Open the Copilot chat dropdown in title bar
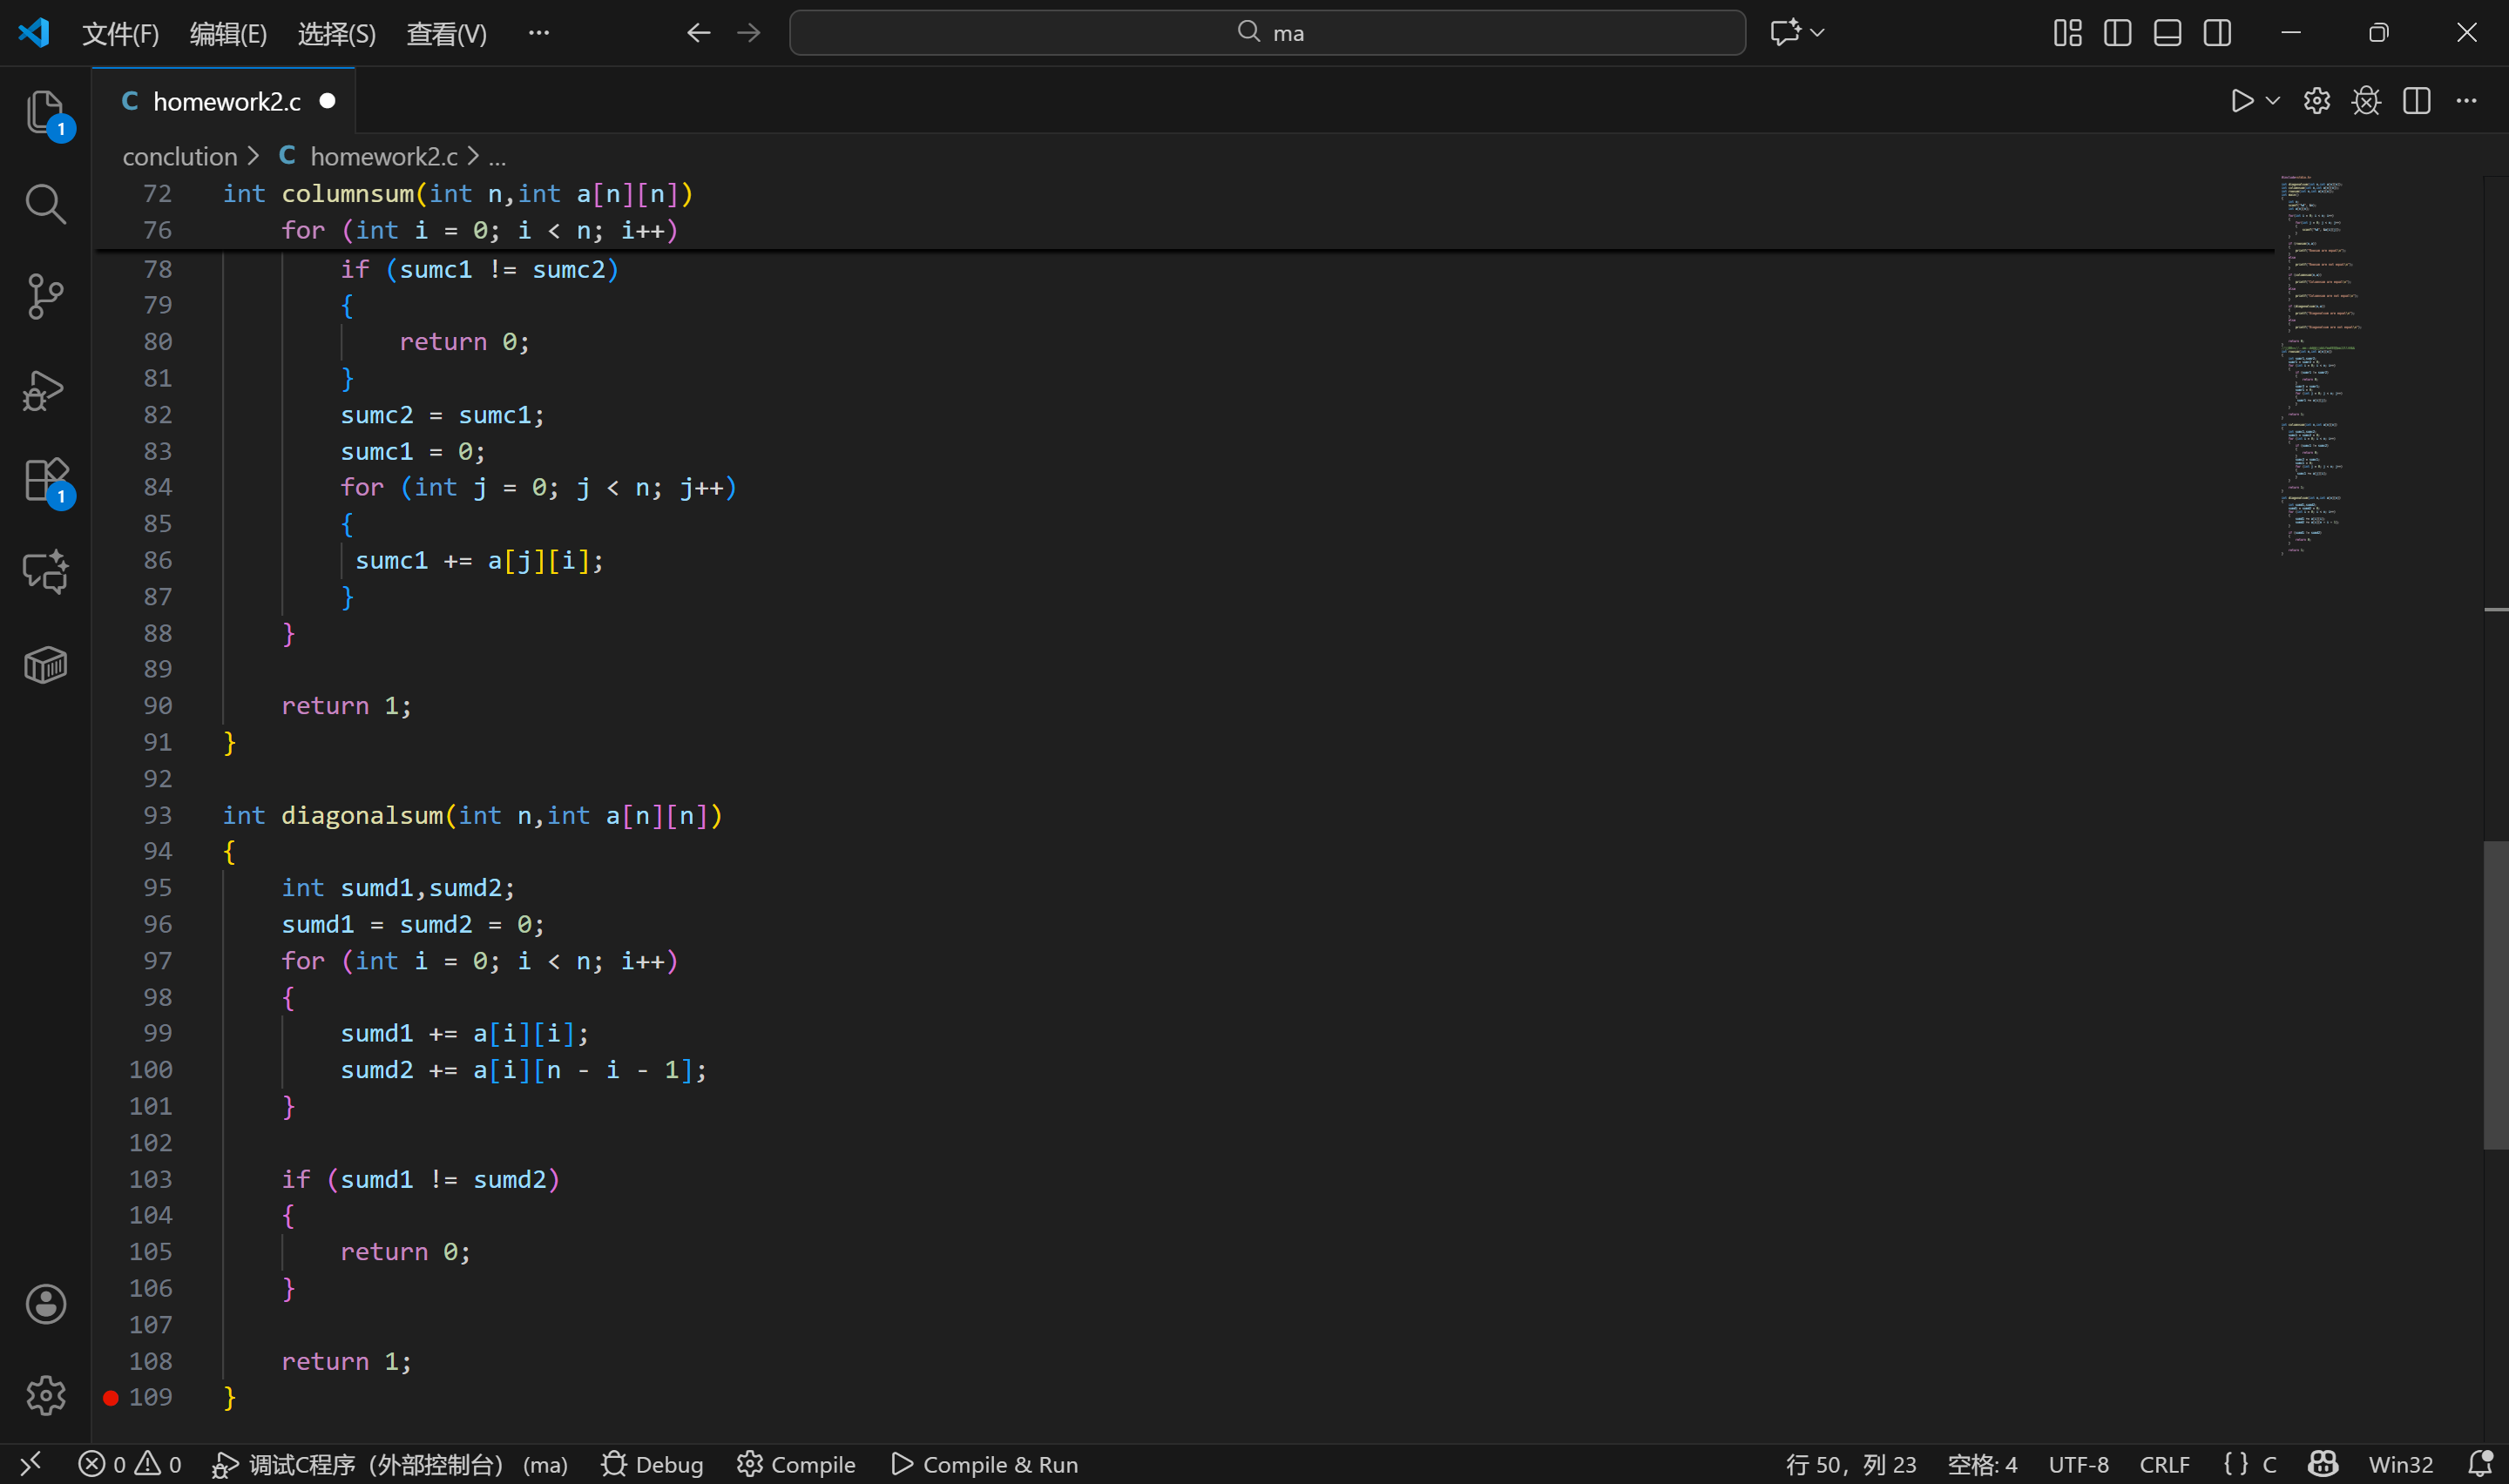This screenshot has width=2509, height=1484. [1818, 33]
